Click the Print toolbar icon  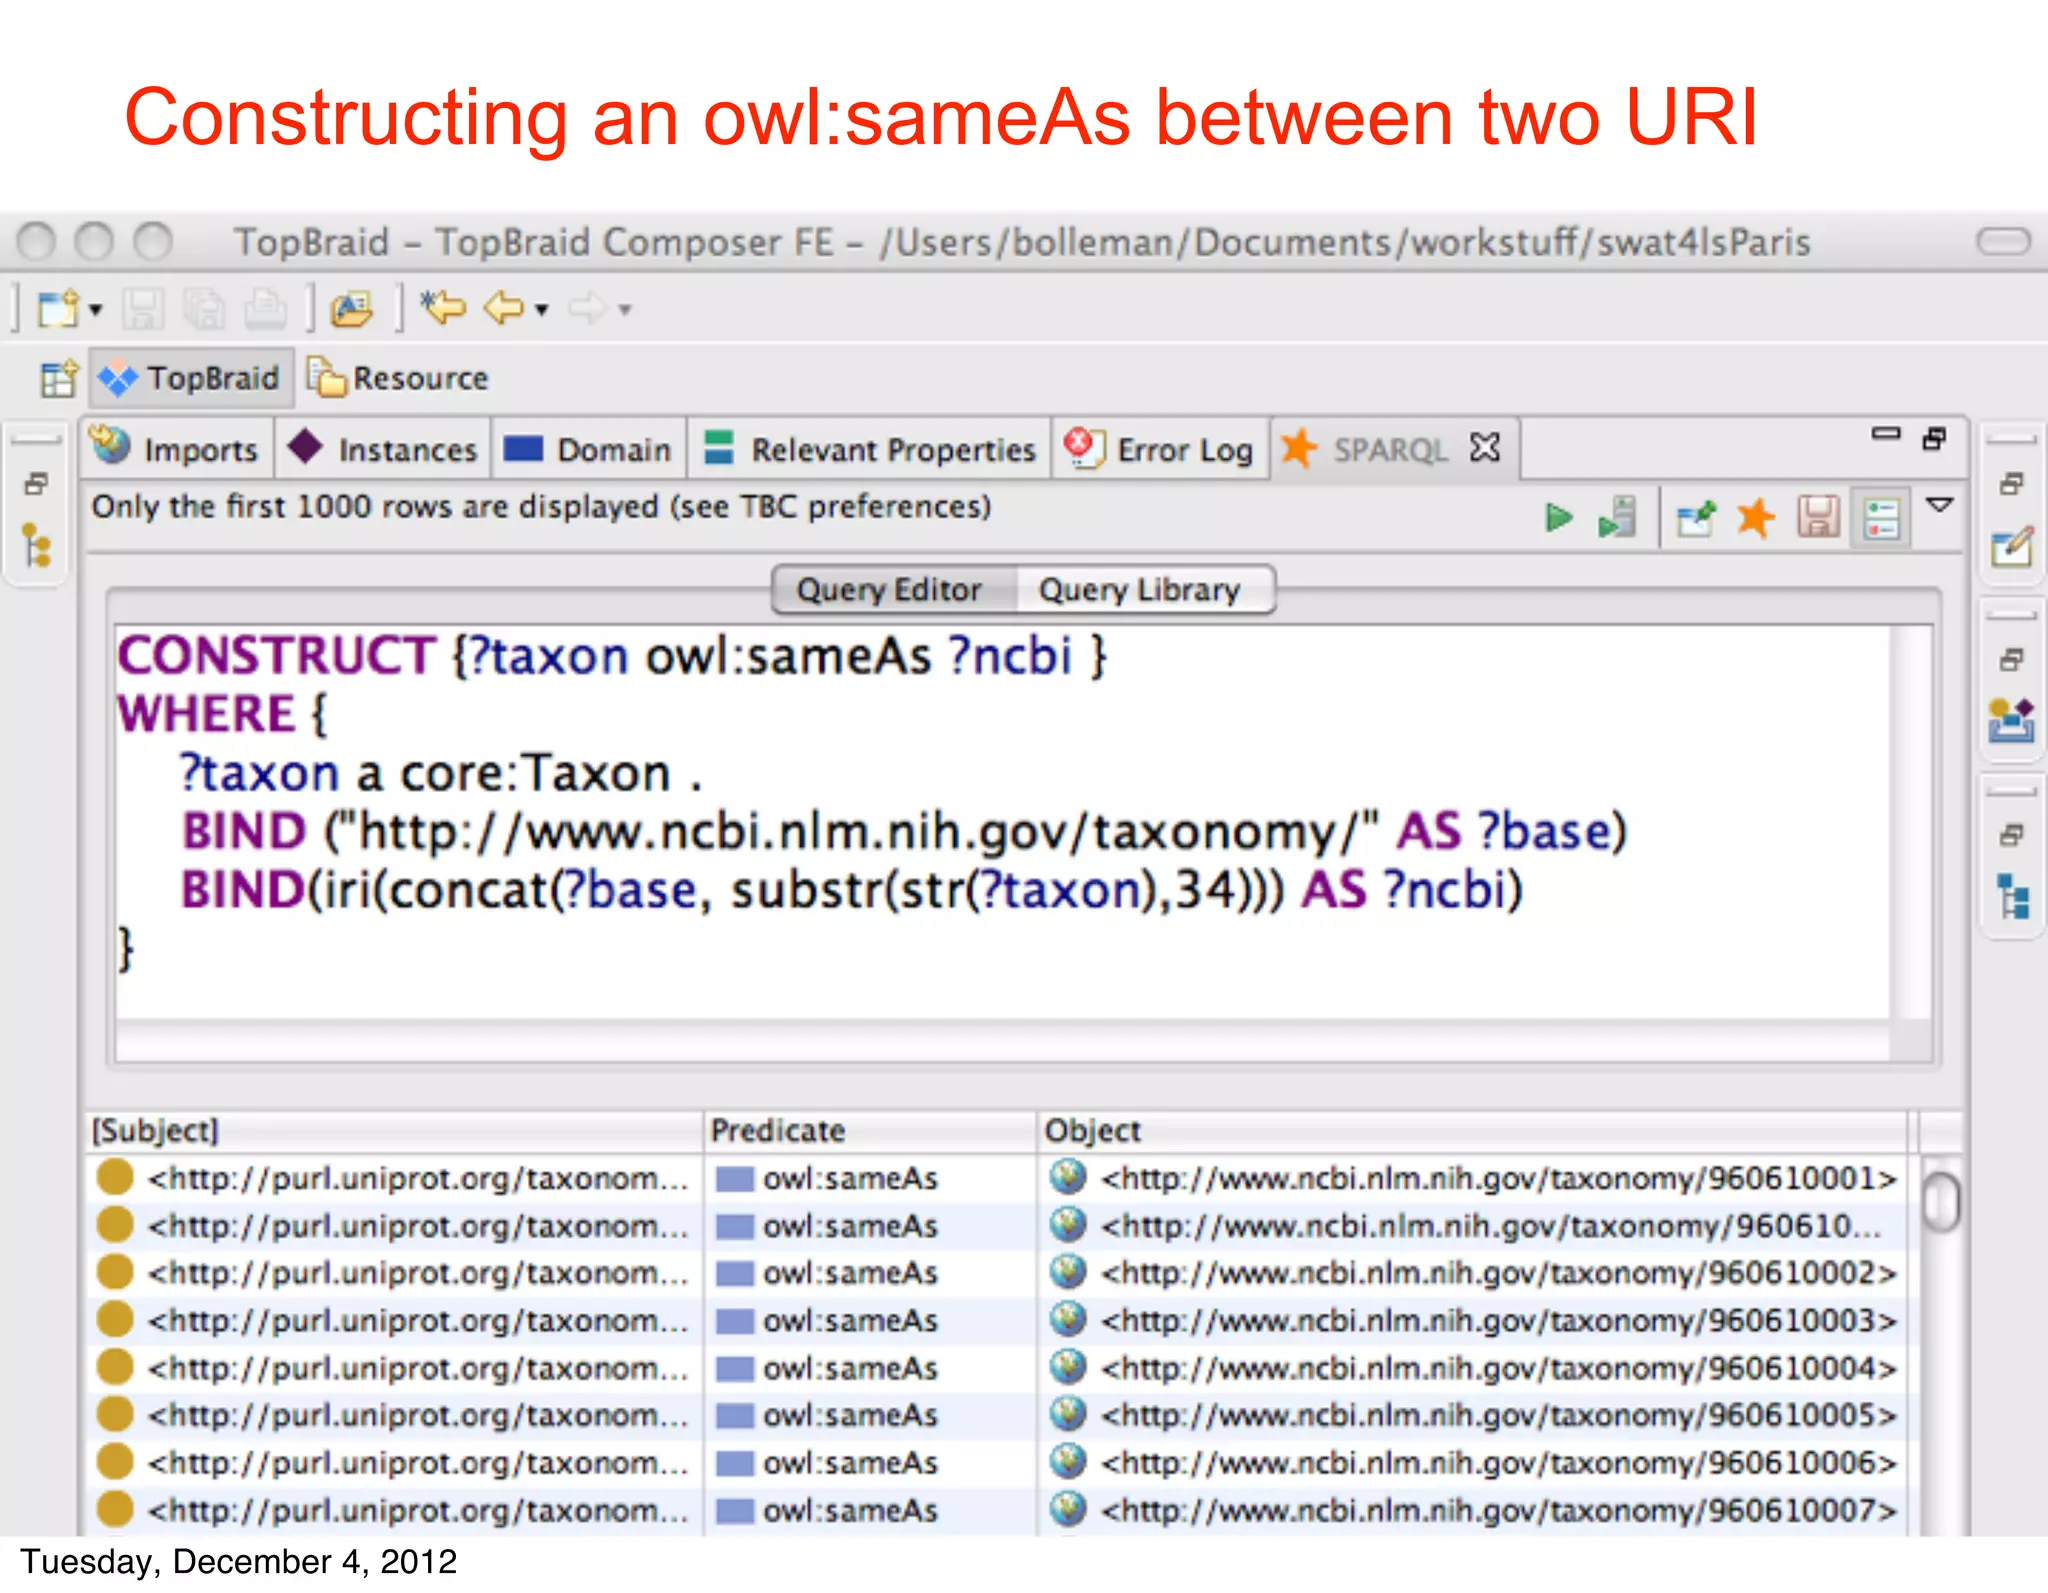tap(265, 309)
